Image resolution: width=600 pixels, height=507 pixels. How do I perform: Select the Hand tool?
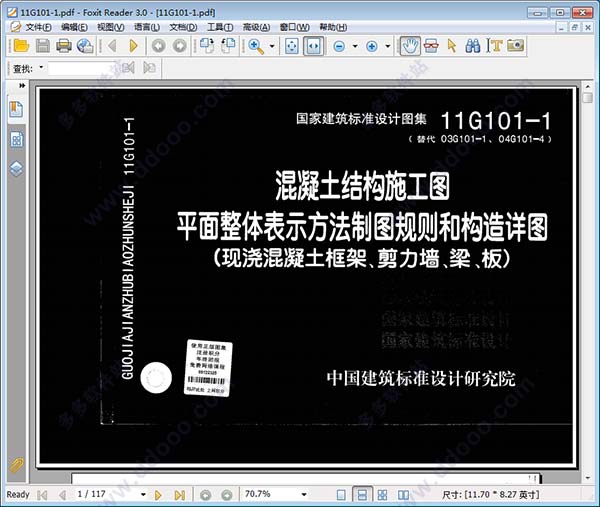(x=409, y=46)
